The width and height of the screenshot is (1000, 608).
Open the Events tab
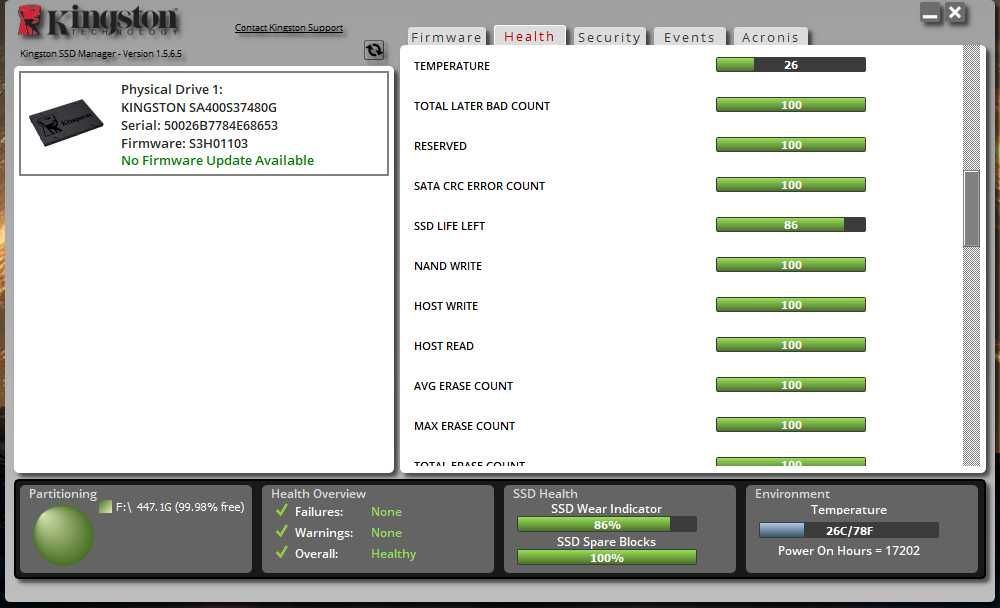click(x=689, y=37)
